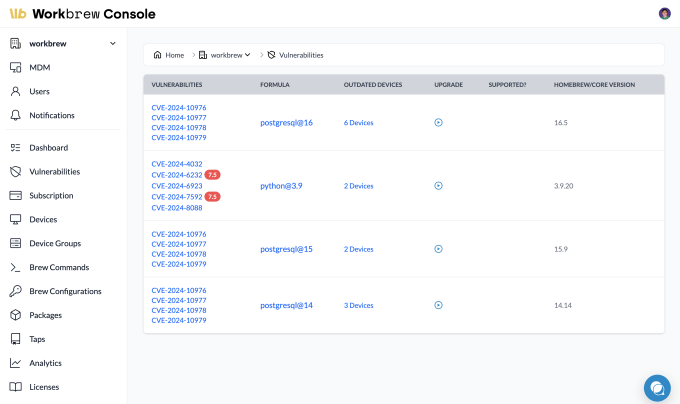Open the chat support bubble
This screenshot has height=404, width=680.
[656, 387]
